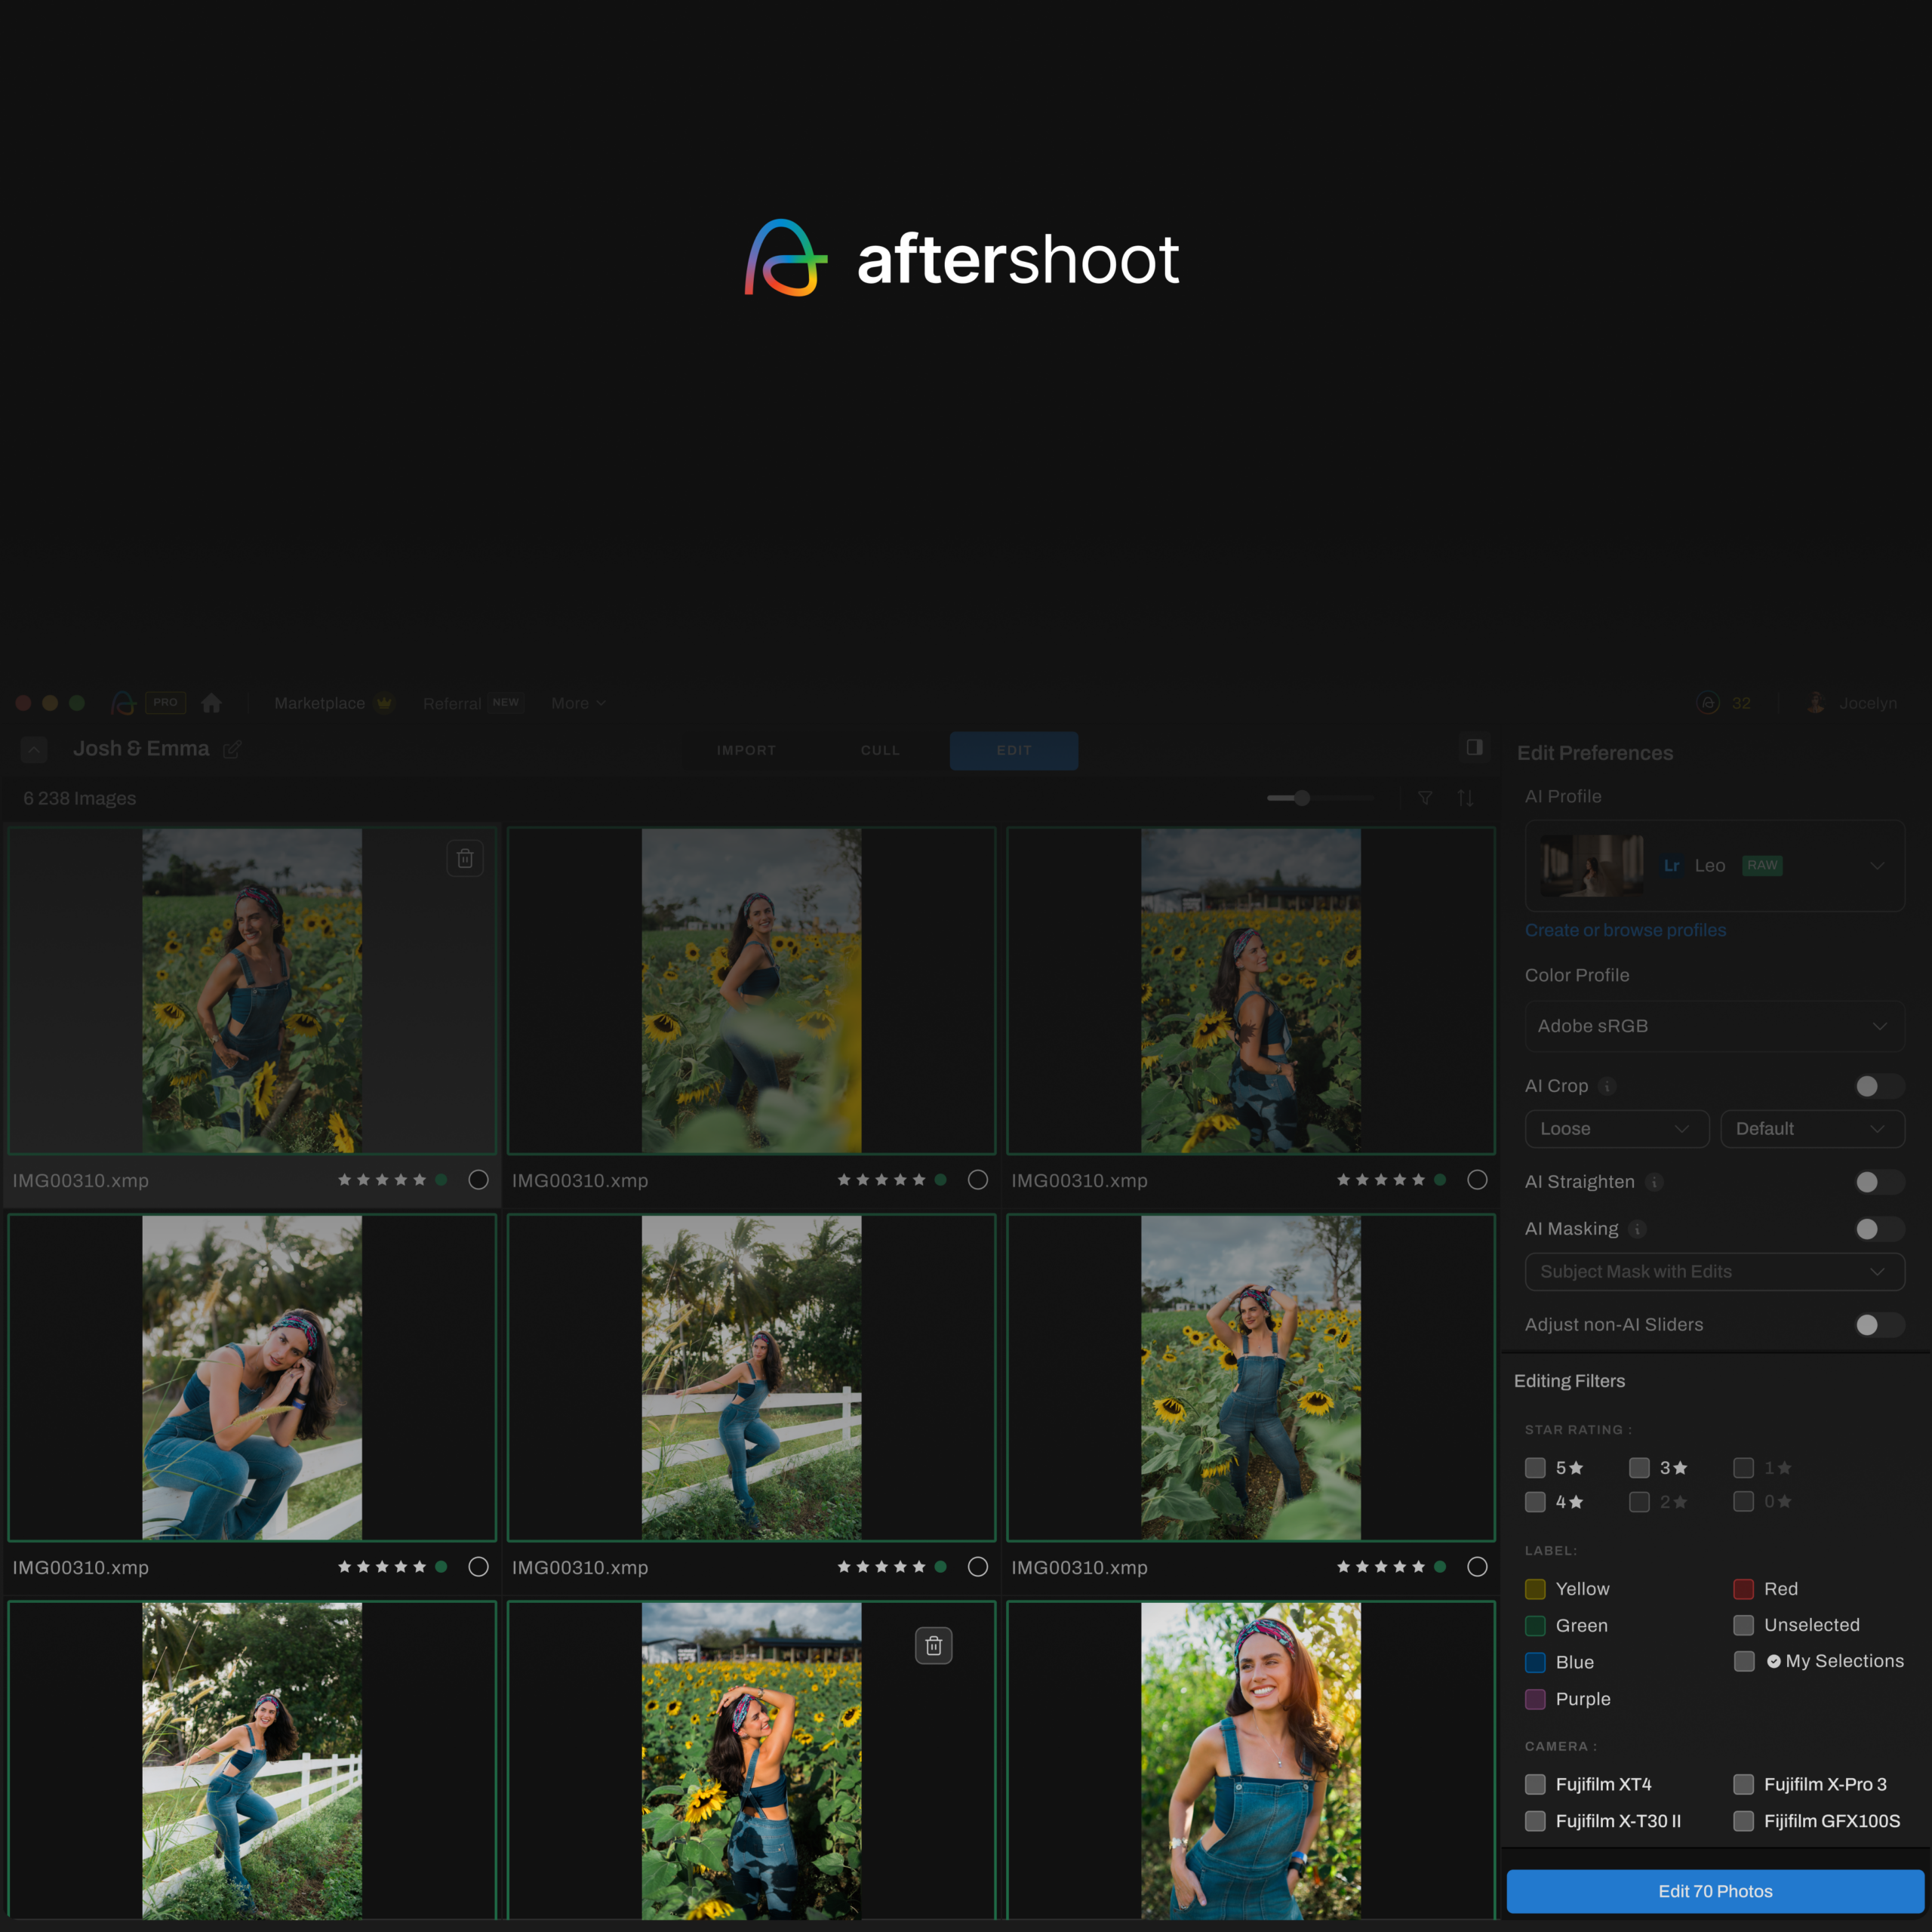The image size is (1932, 1932).
Task: Open the image filter funnel icon
Action: 1425,798
